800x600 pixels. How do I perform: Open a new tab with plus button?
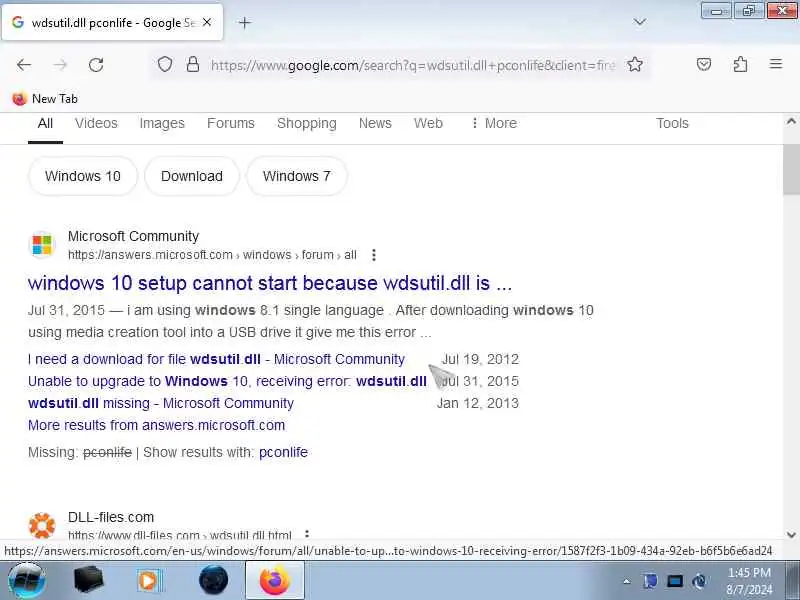[244, 22]
